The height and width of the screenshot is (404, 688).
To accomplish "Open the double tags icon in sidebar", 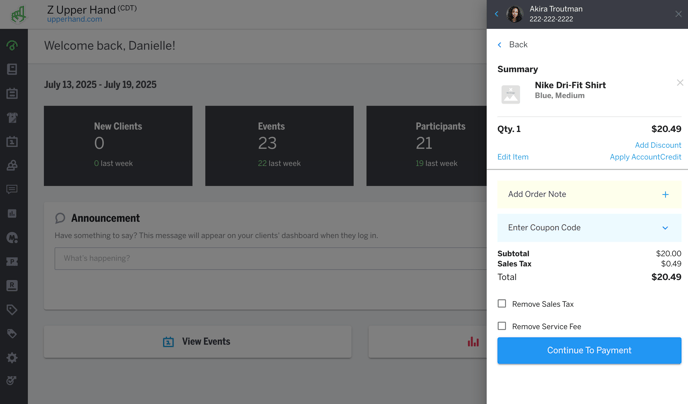I will pyautogui.click(x=12, y=333).
